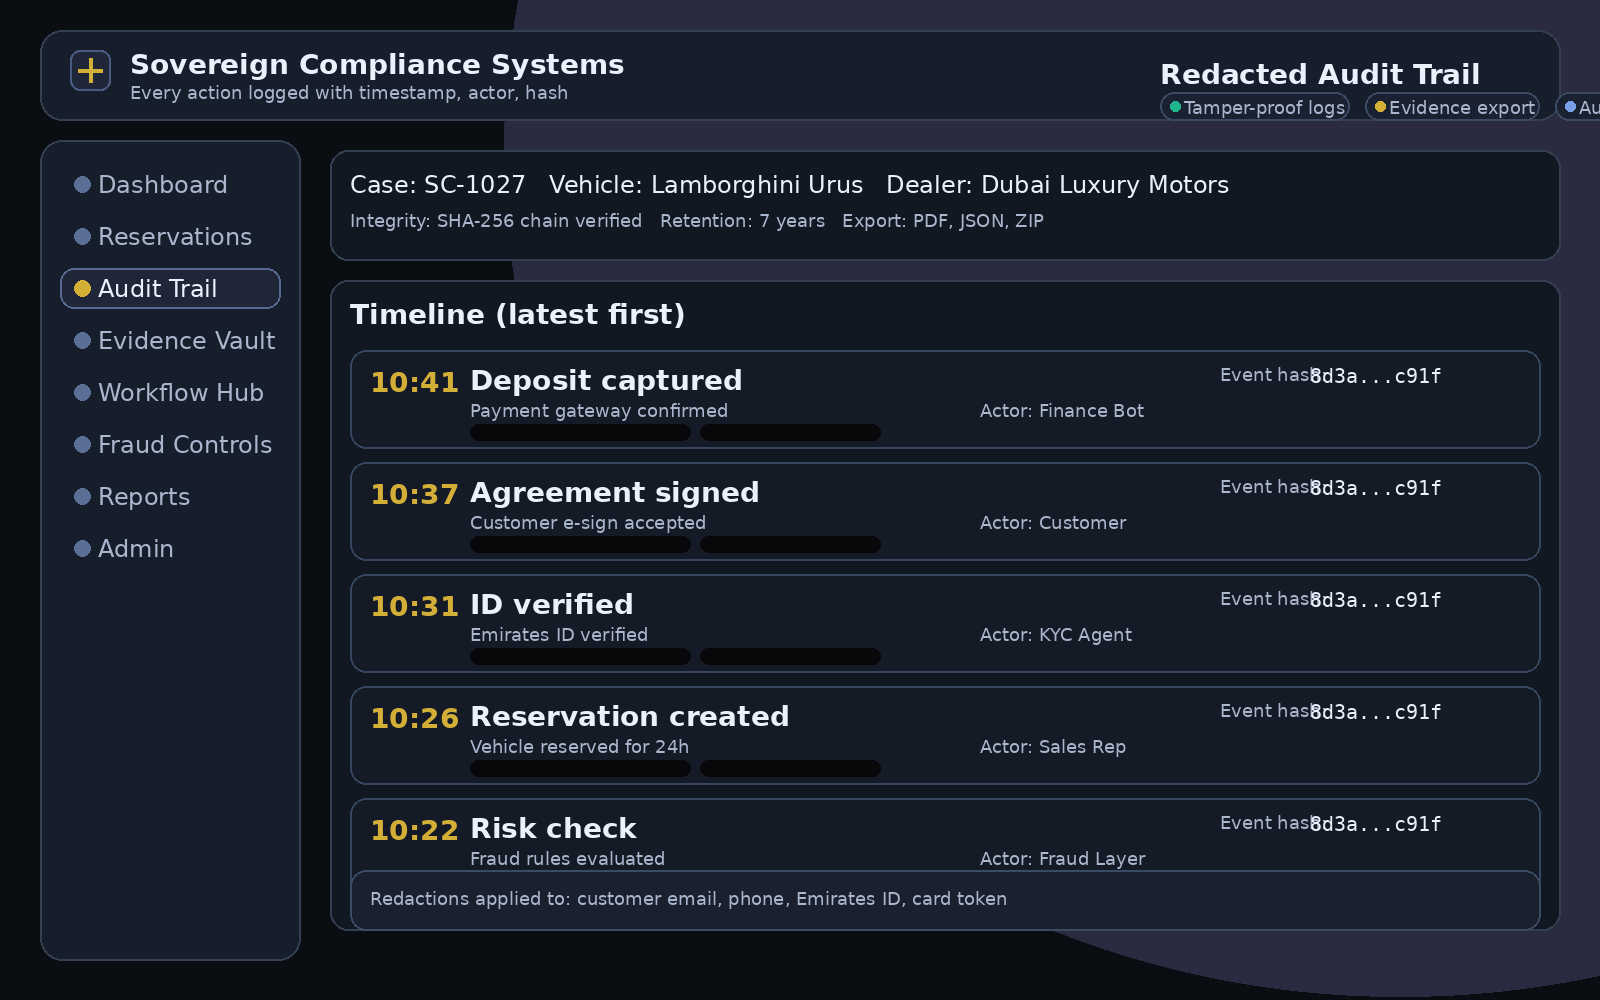The width and height of the screenshot is (1600, 1000).
Task: Select the 10:31 ID verified event
Action: pos(944,623)
